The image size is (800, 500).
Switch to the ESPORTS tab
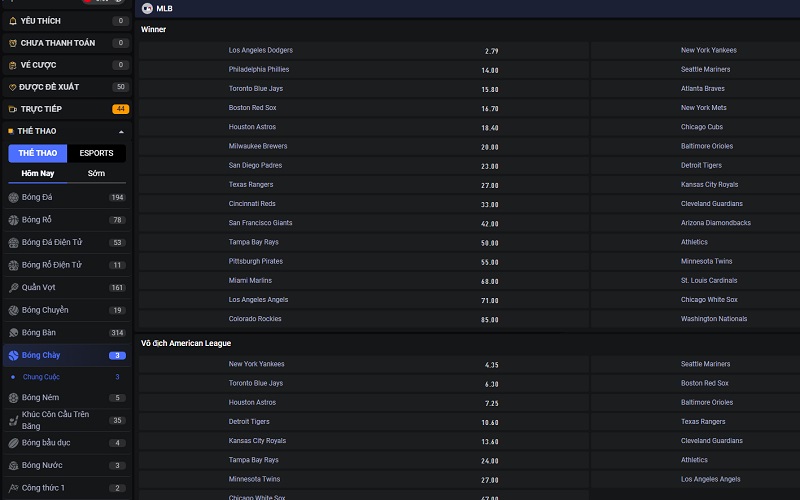pyautogui.click(x=96, y=153)
